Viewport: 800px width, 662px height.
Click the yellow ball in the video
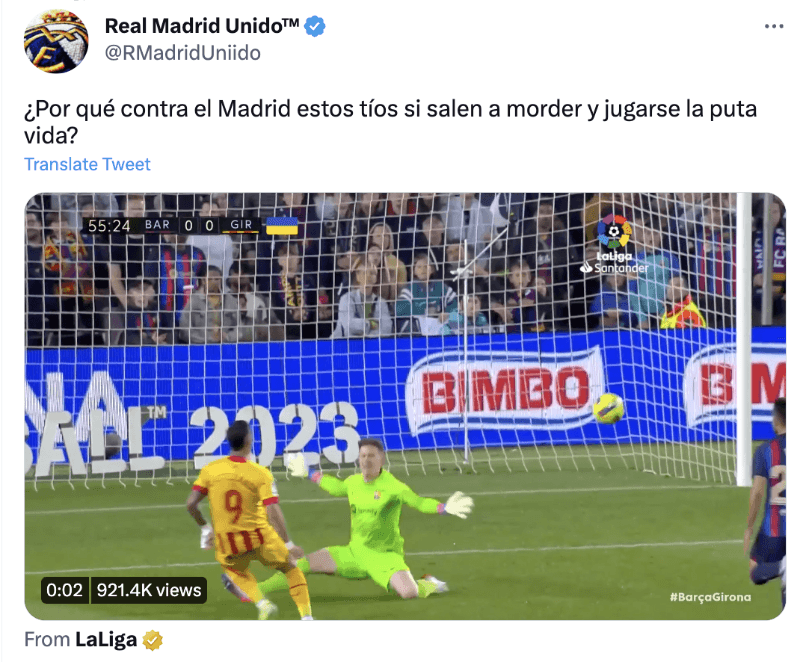[x=608, y=408]
